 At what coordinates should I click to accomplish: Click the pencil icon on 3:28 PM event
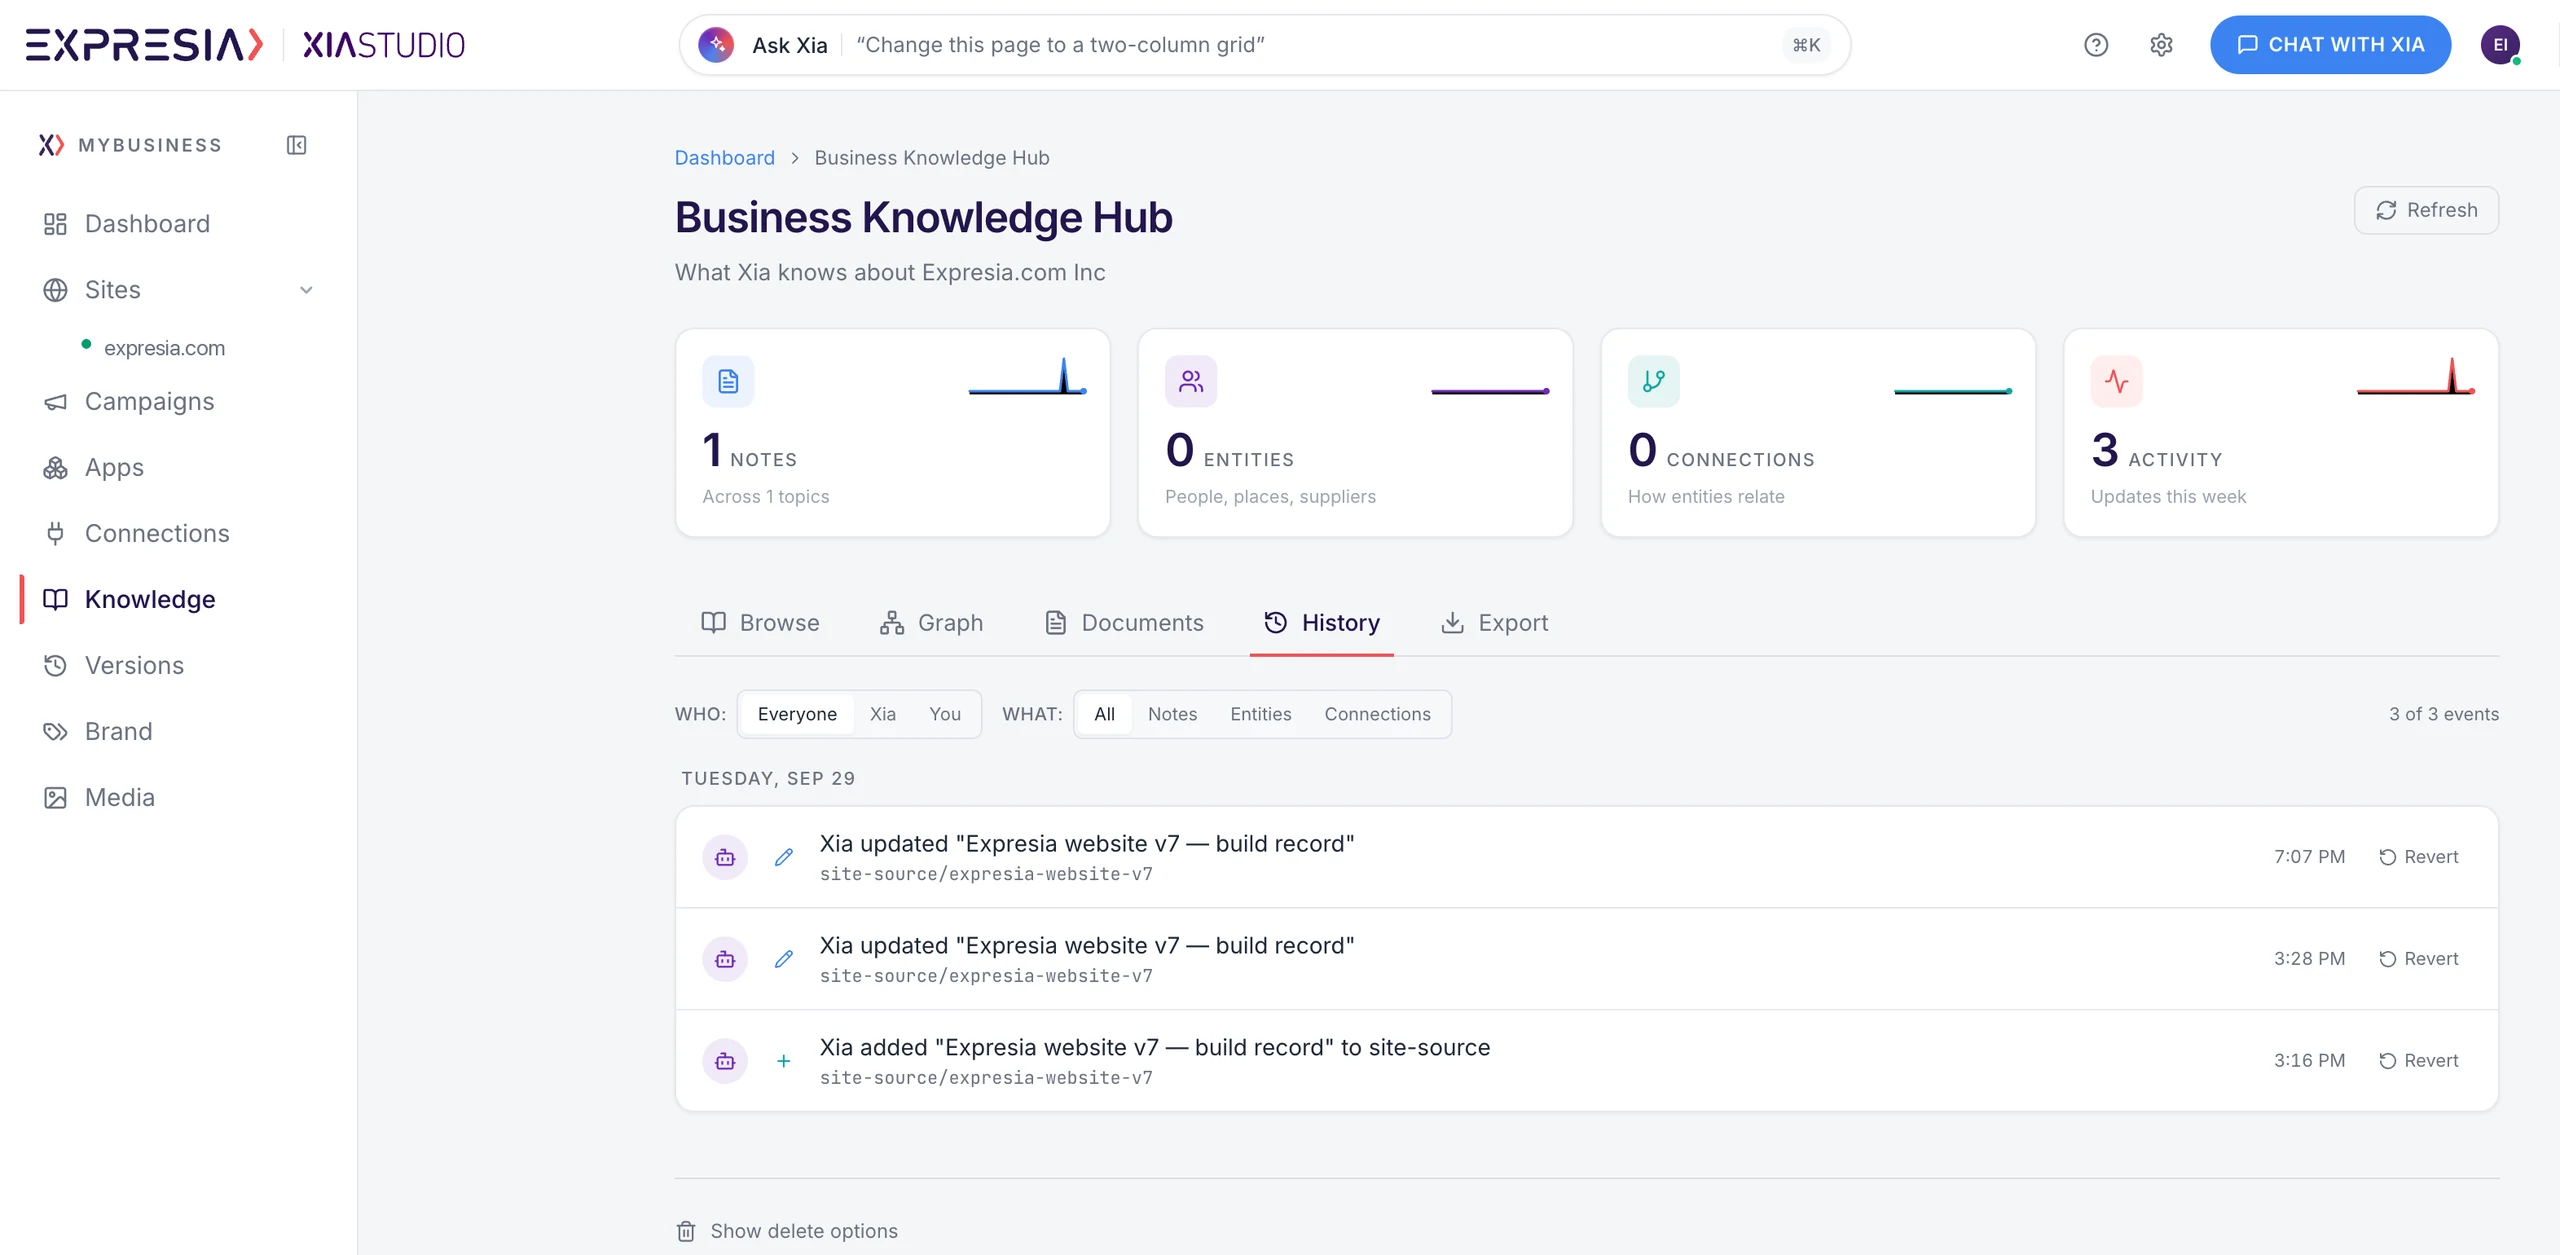click(x=784, y=959)
